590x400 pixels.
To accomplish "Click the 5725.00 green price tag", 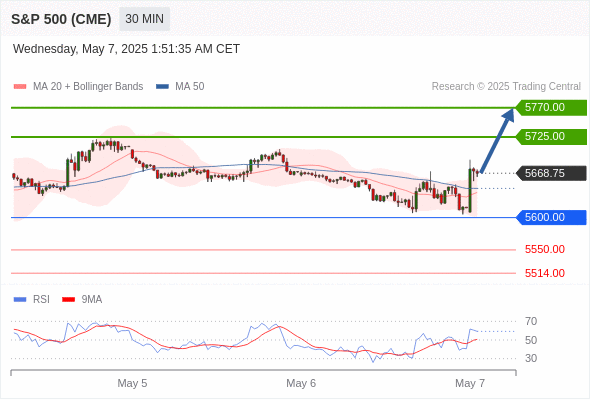I will coord(551,137).
